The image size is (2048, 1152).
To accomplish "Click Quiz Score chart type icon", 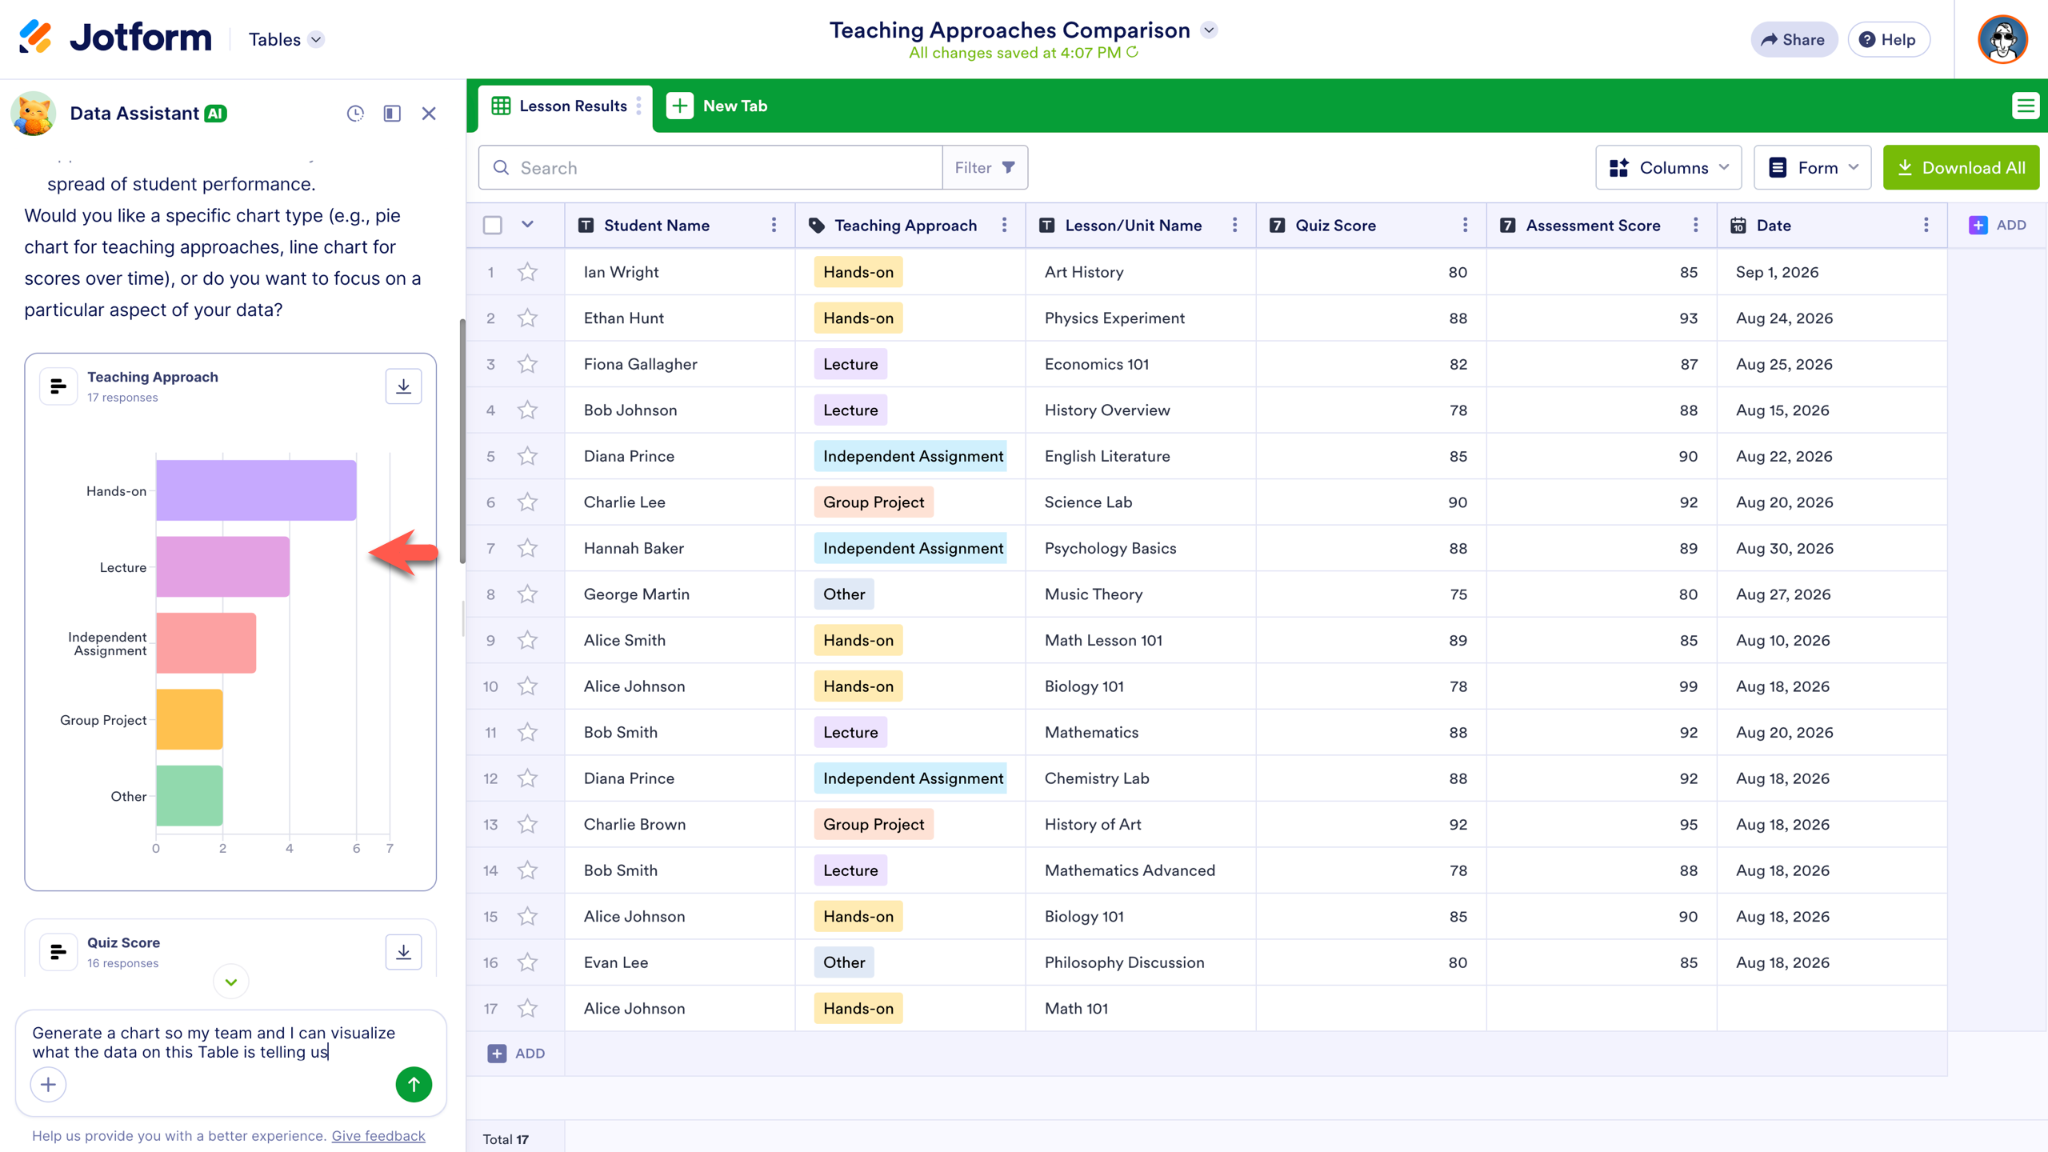I will (x=58, y=952).
